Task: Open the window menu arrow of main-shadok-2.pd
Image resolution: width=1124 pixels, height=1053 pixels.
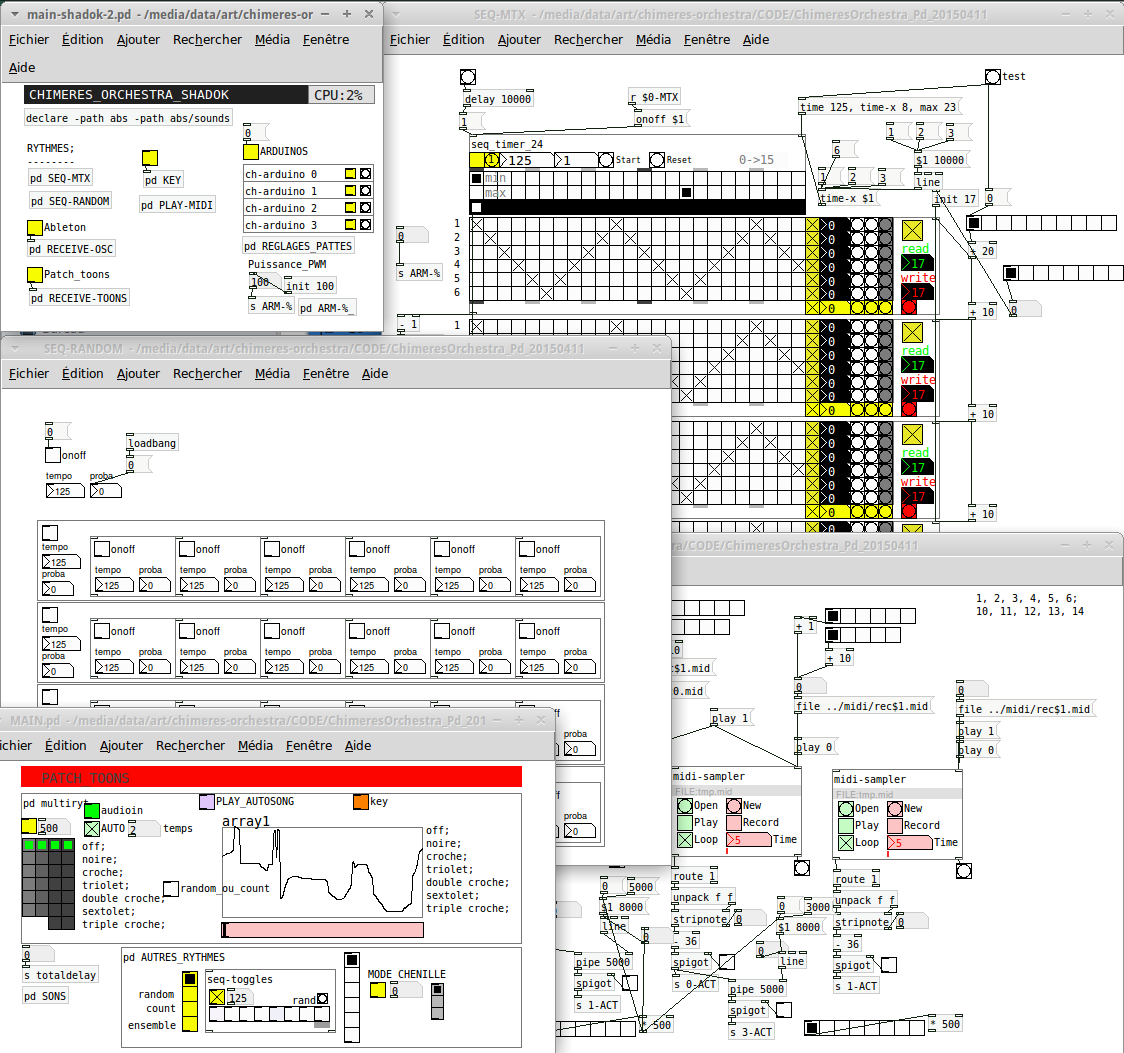Action: [x=14, y=14]
